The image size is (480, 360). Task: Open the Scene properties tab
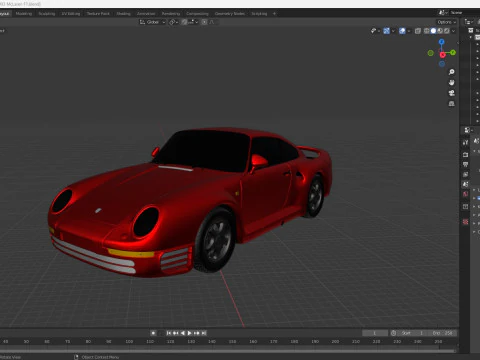click(x=466, y=184)
